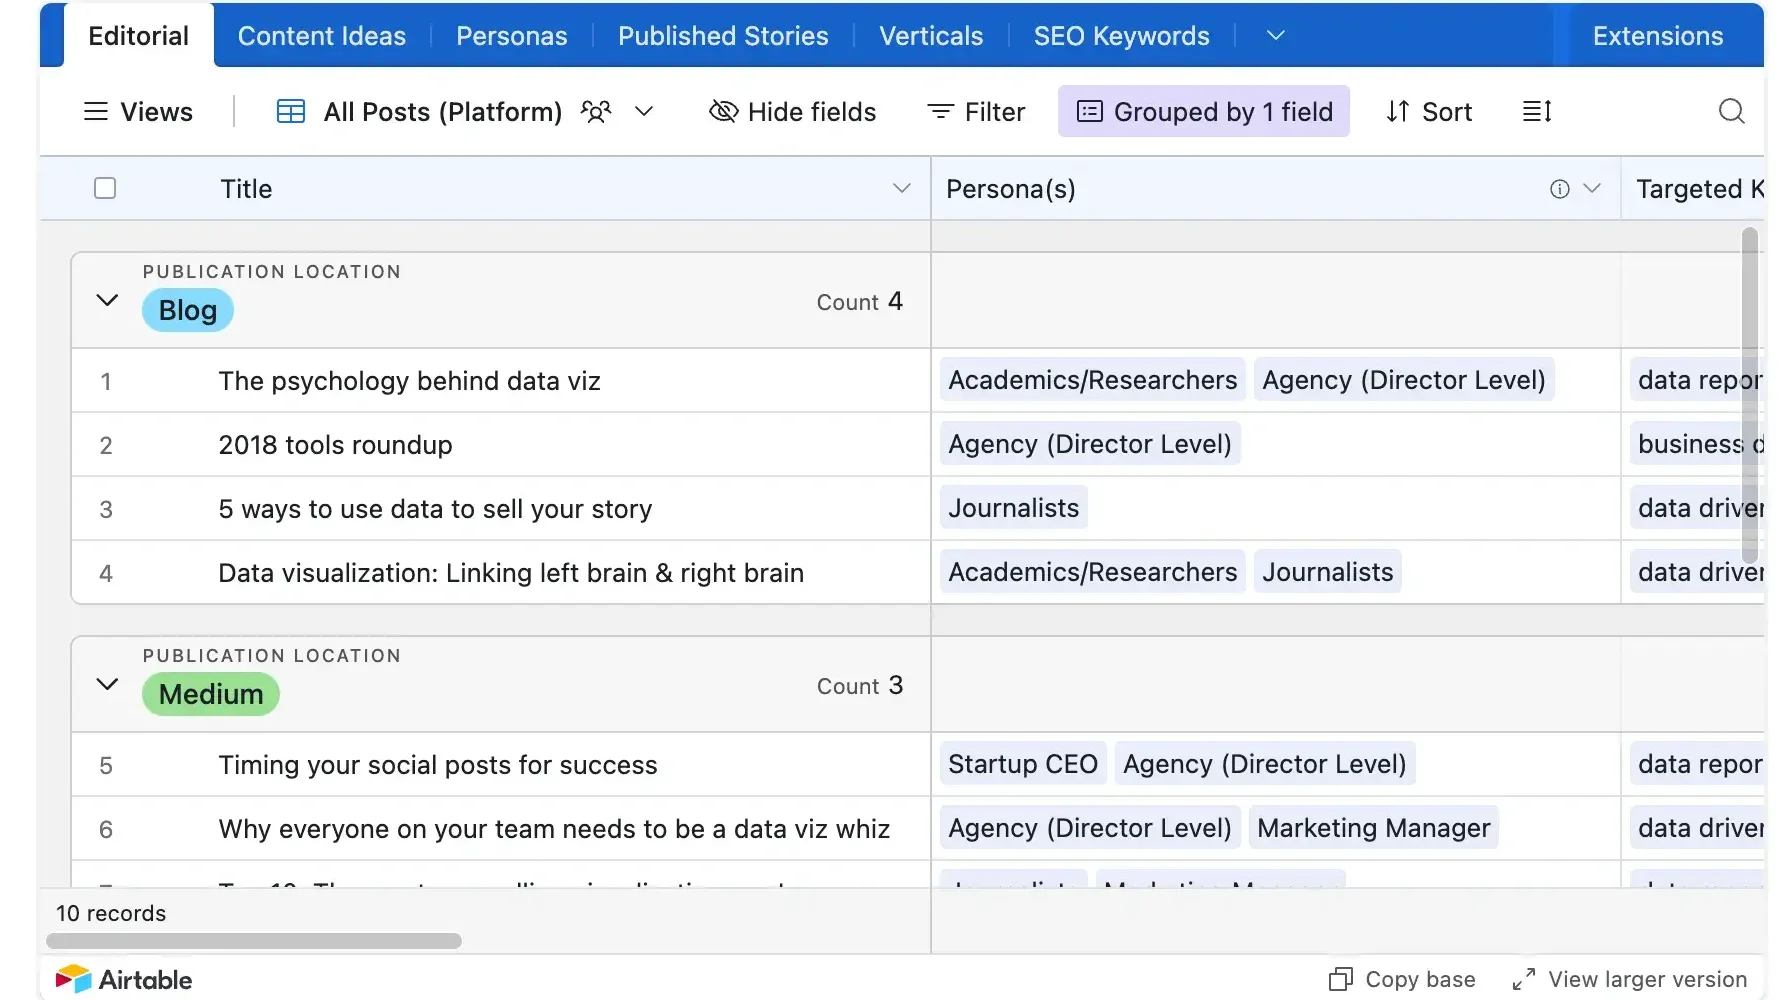Image resolution: width=1788 pixels, height=1000 pixels.
Task: Switch to the Content Ideas tab
Action: click(x=322, y=35)
